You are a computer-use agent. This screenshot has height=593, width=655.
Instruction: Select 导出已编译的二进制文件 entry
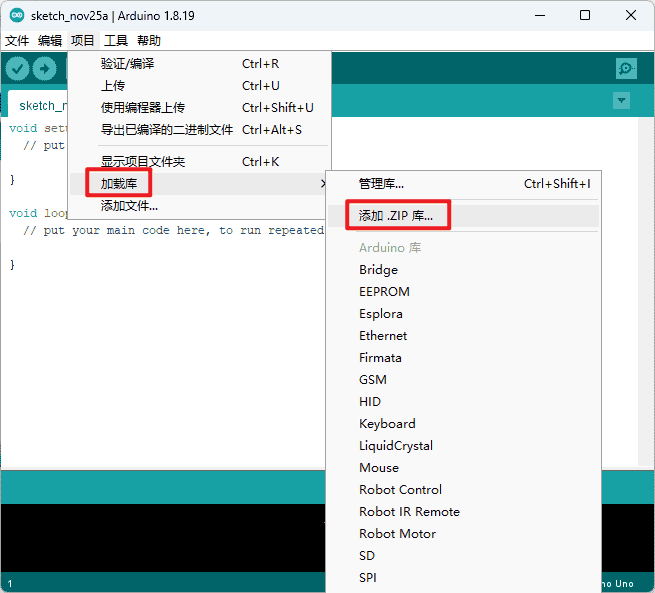tap(200, 130)
